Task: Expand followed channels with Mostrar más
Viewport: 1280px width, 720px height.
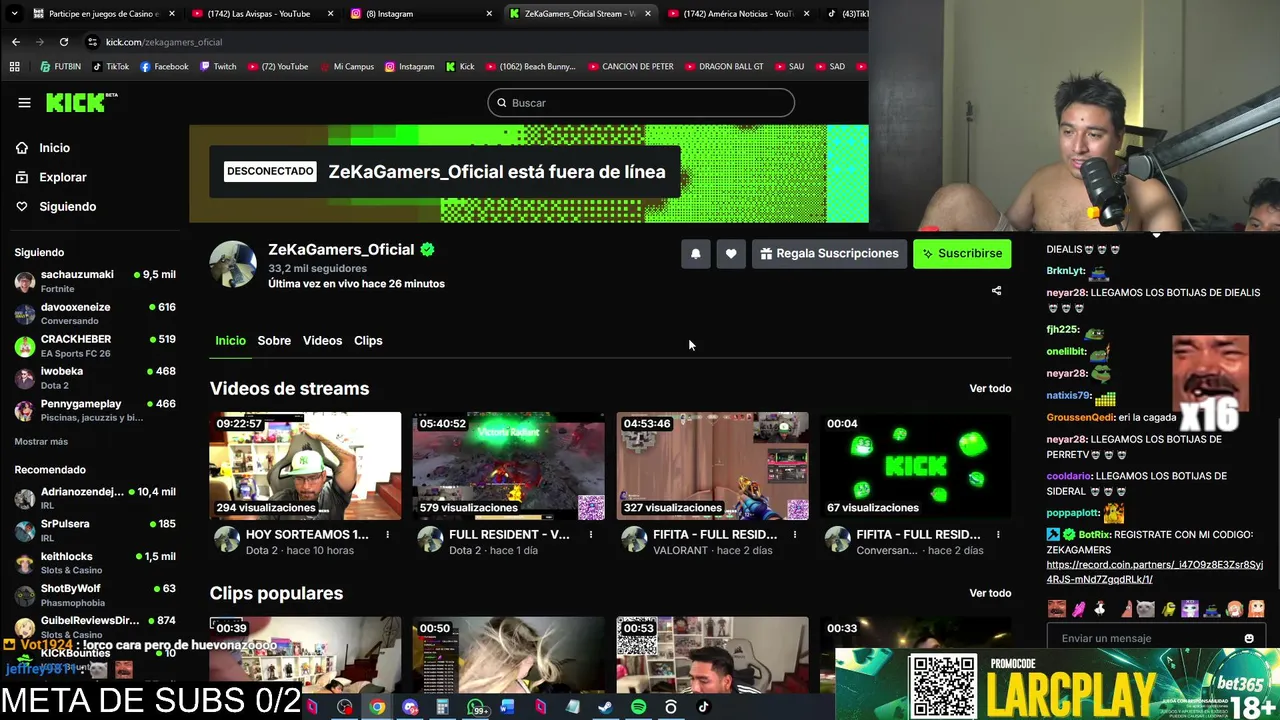Action: point(41,441)
